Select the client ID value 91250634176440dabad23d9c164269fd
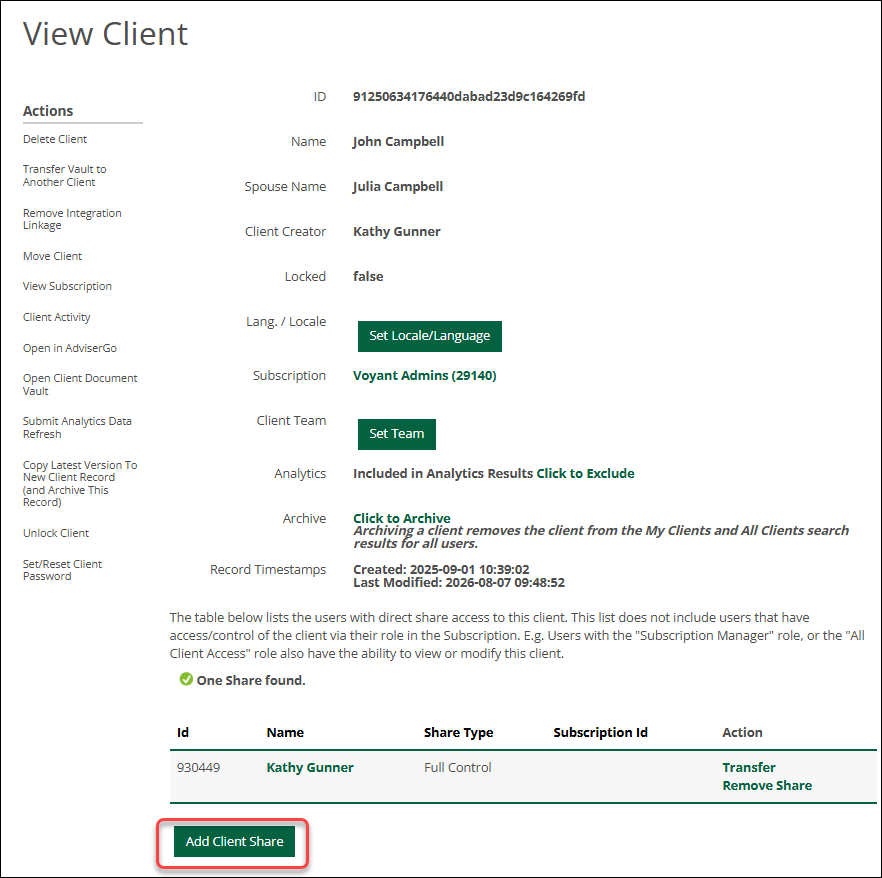882x878 pixels. point(469,97)
